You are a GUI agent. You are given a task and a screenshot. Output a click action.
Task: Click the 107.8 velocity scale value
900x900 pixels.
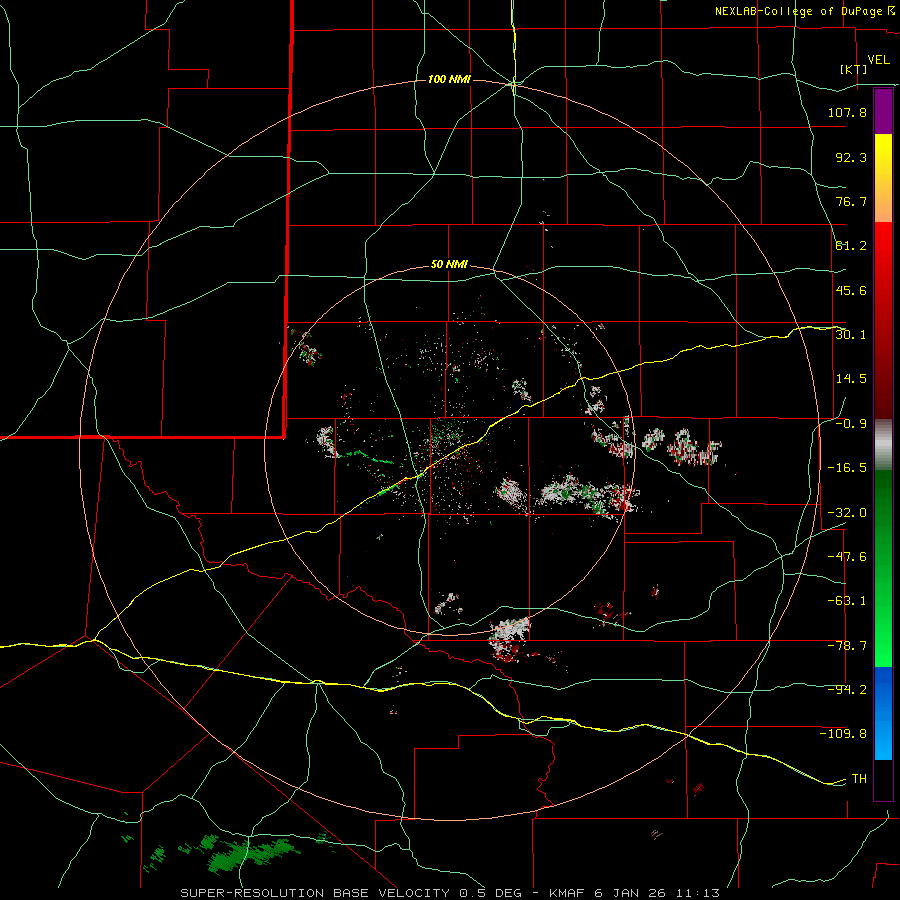tap(847, 112)
